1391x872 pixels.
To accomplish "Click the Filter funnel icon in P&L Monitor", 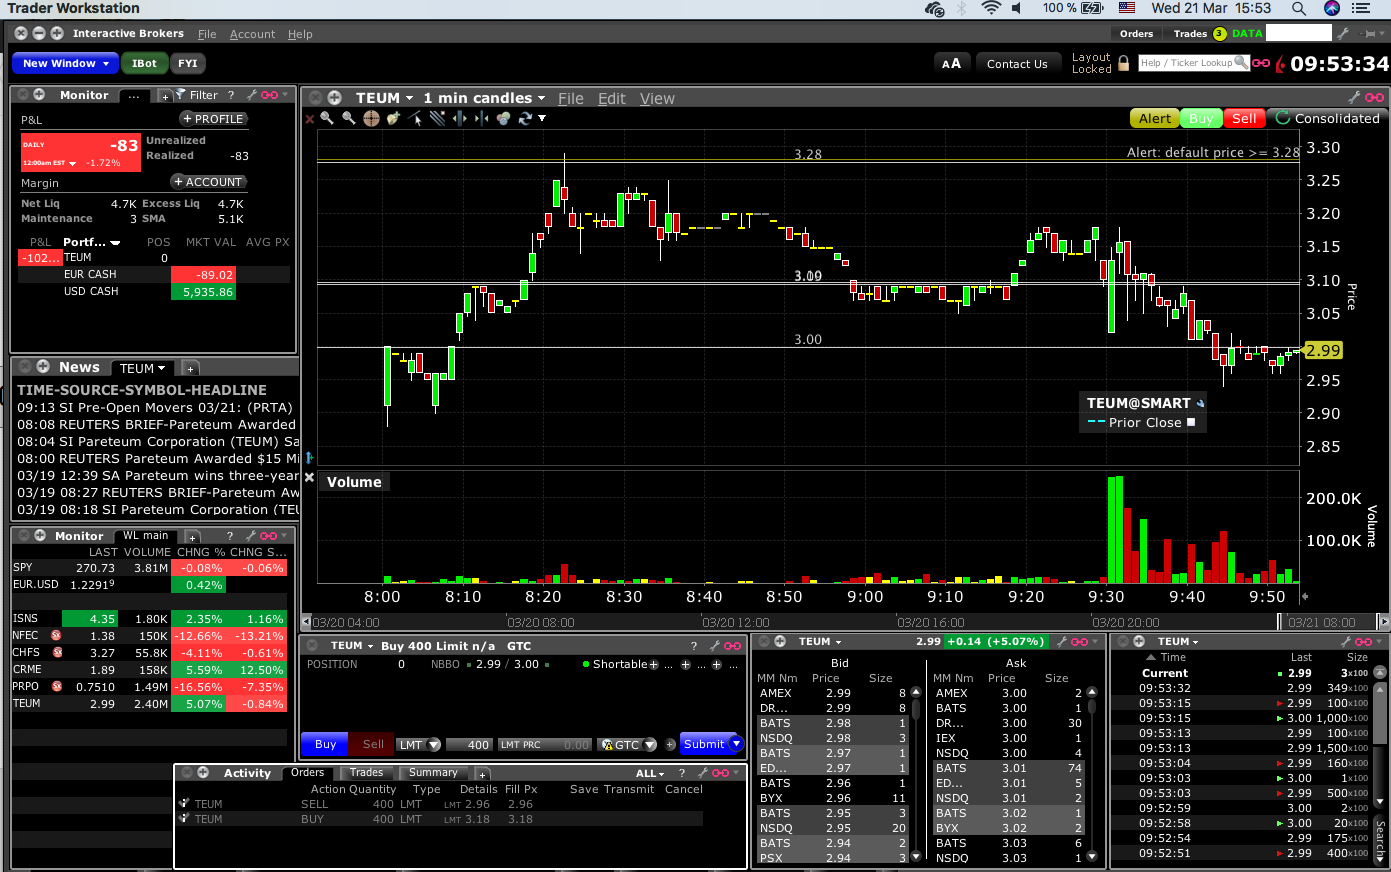I will [181, 95].
